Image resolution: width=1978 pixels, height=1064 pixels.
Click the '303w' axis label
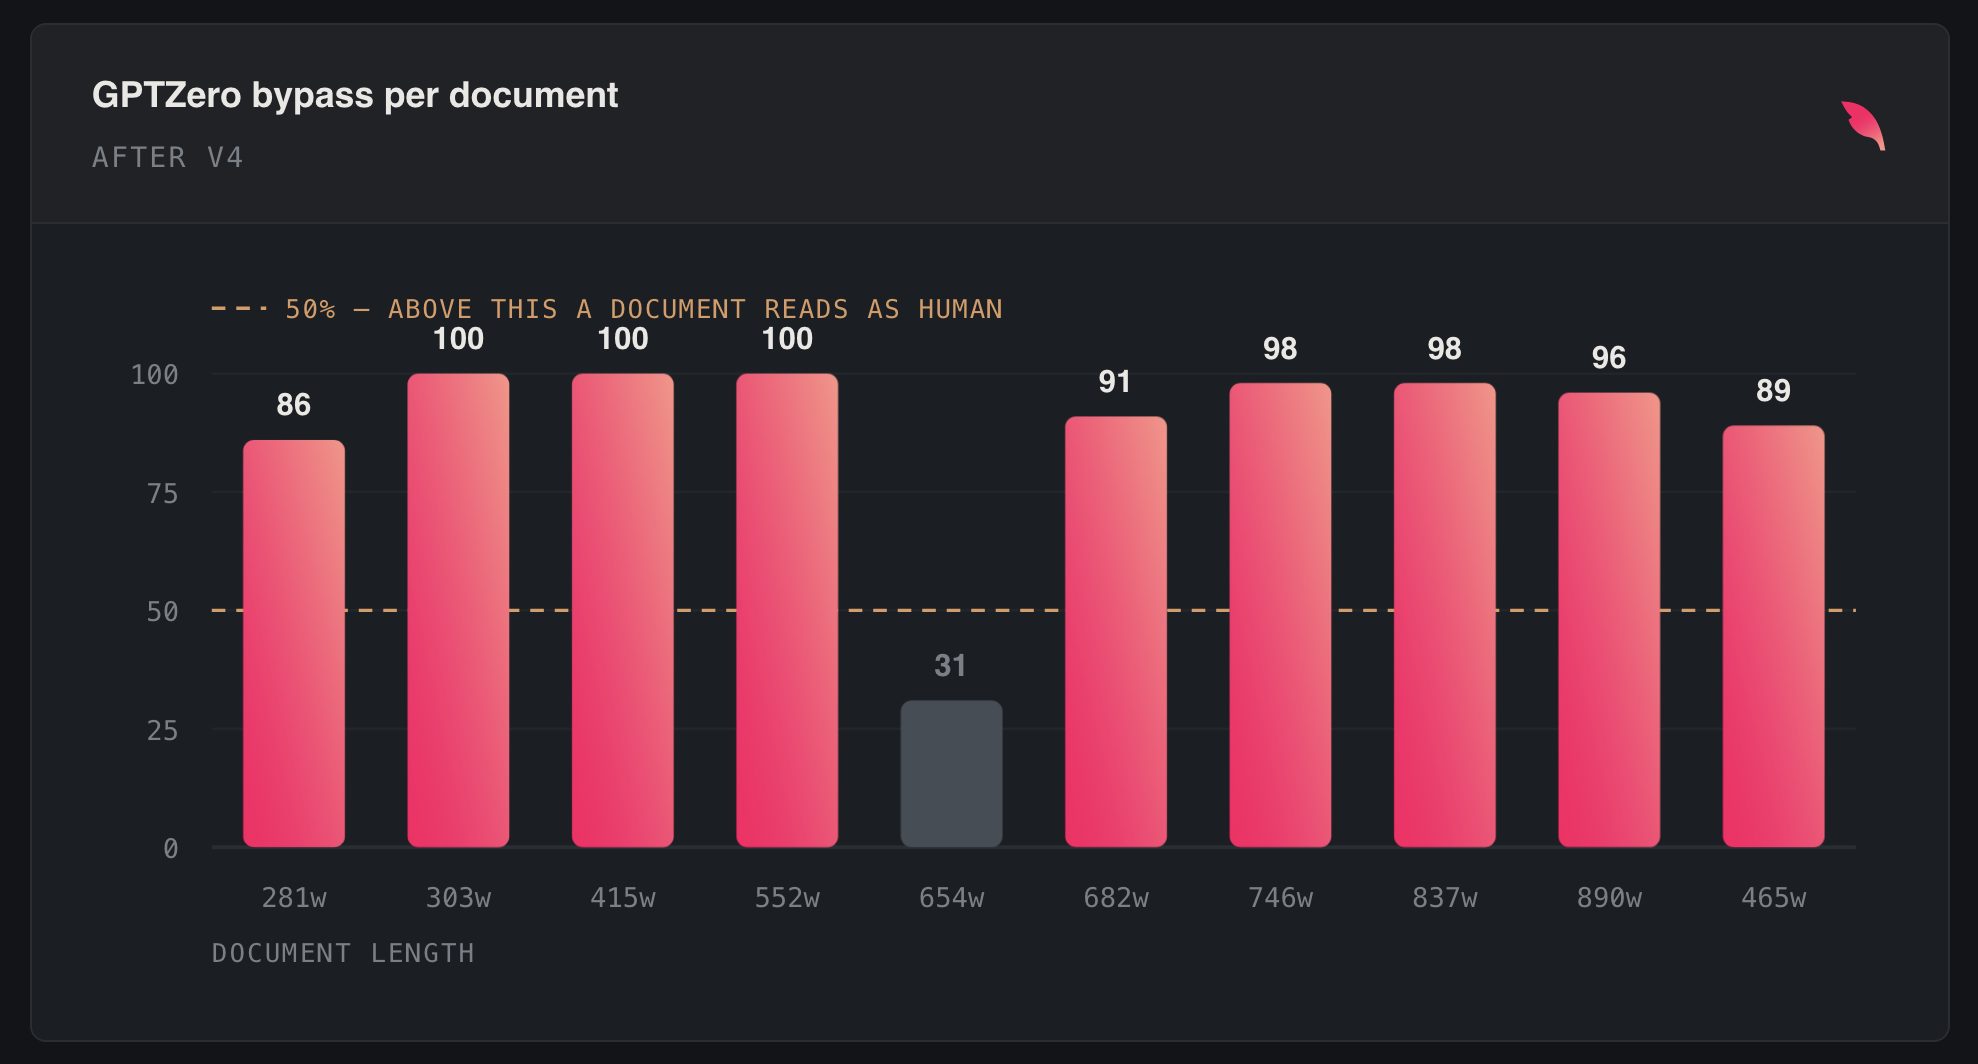tap(458, 898)
